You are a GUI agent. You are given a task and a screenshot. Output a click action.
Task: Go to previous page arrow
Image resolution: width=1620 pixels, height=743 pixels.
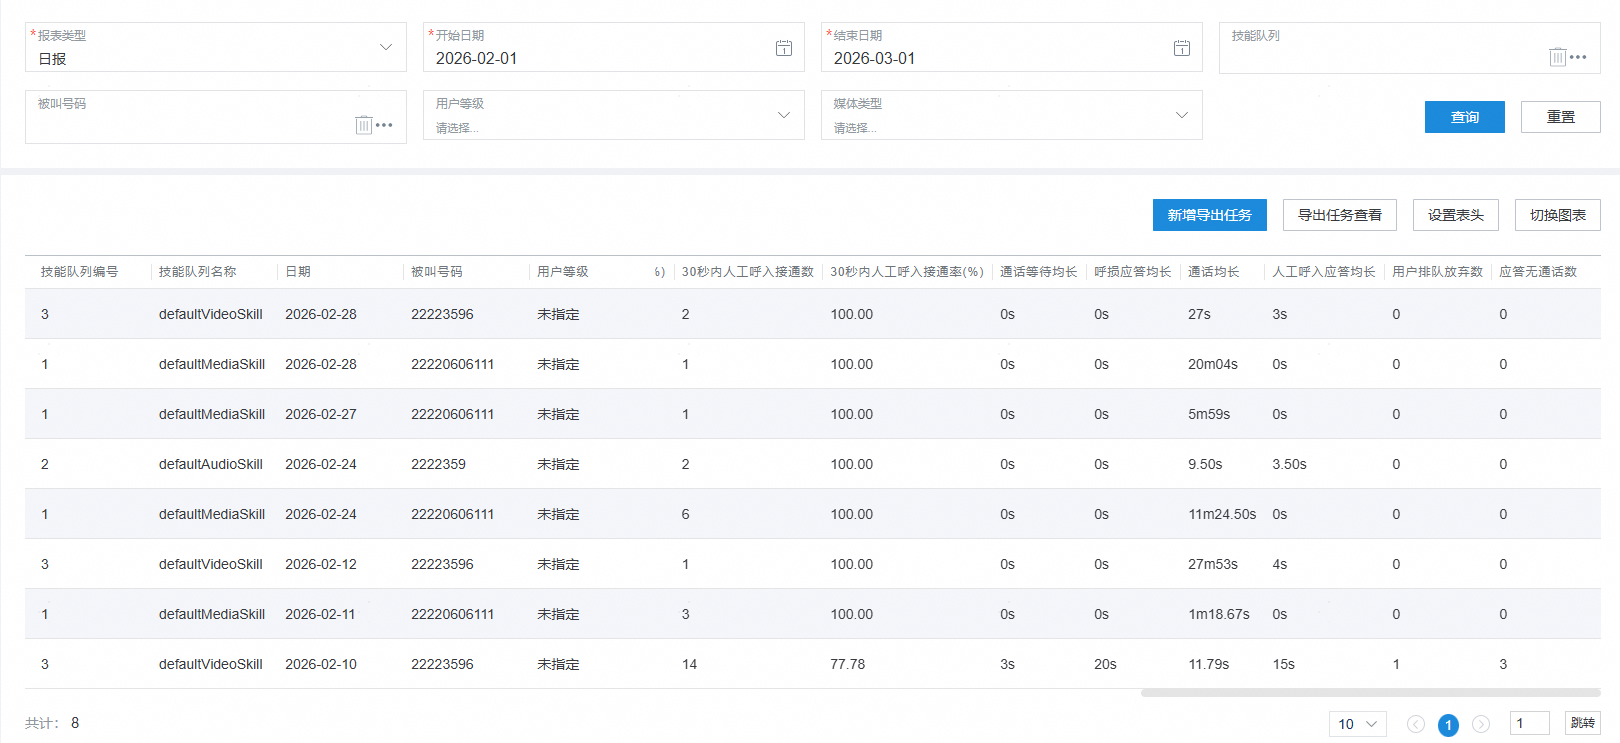[x=1416, y=724]
